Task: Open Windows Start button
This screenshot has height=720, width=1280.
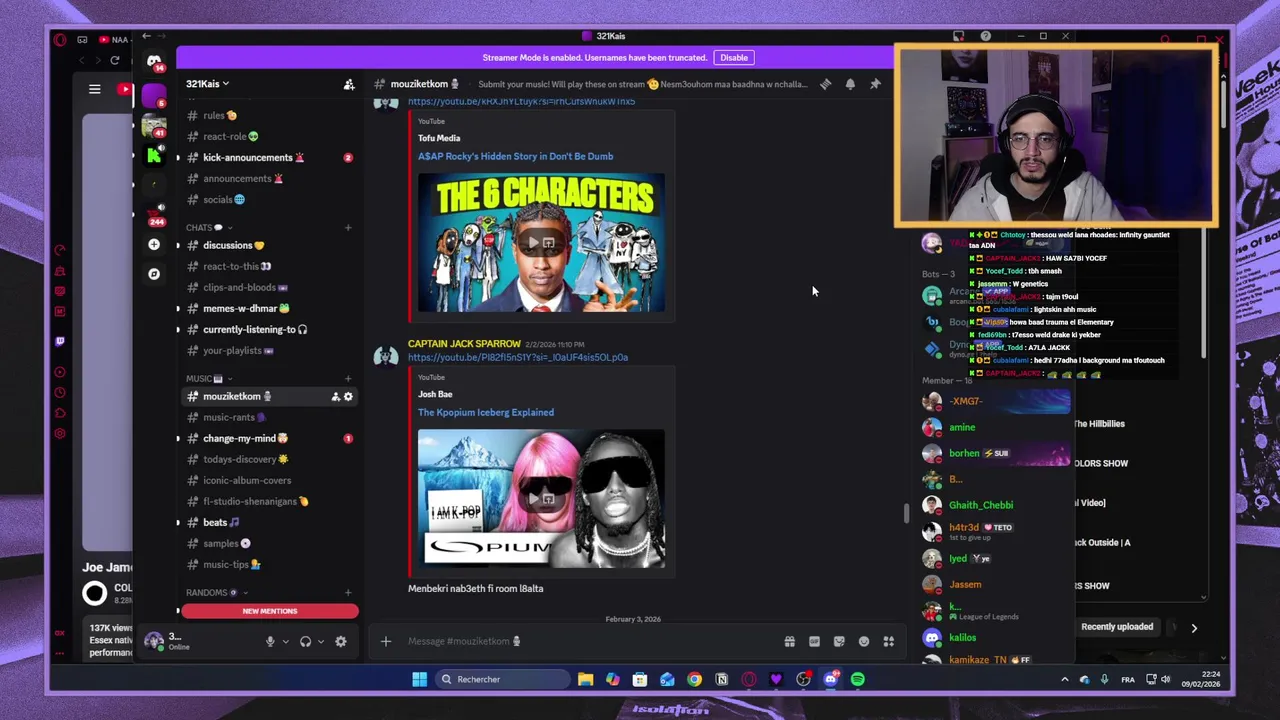Action: pyautogui.click(x=420, y=680)
